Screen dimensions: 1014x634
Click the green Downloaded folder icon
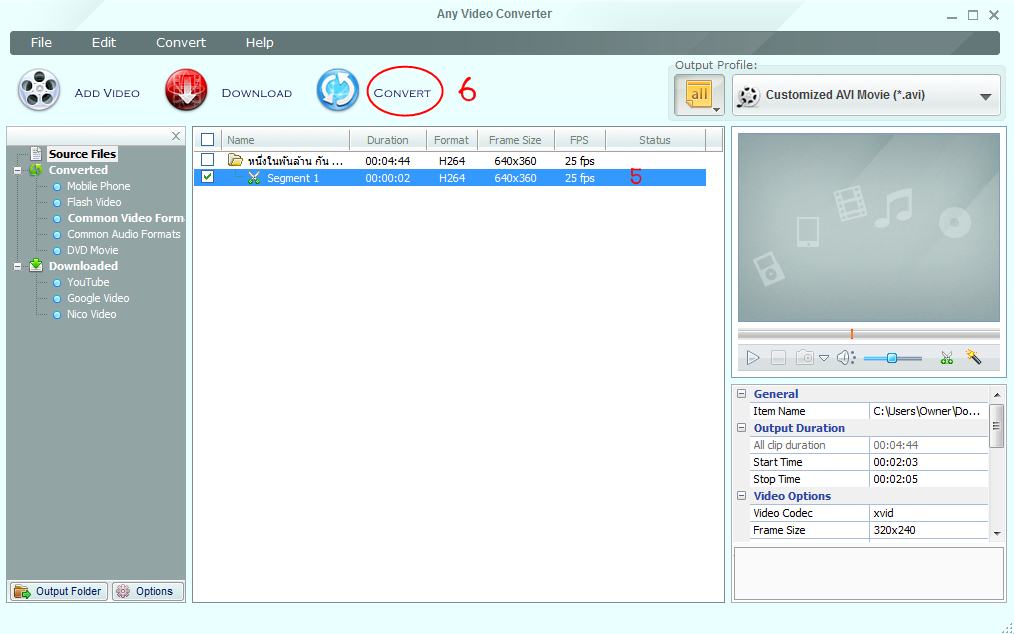36,265
